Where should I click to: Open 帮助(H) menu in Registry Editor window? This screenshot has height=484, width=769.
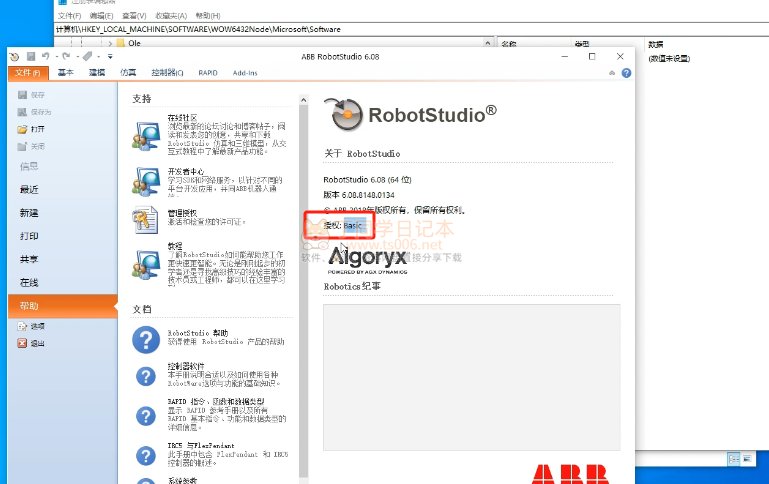[207, 16]
